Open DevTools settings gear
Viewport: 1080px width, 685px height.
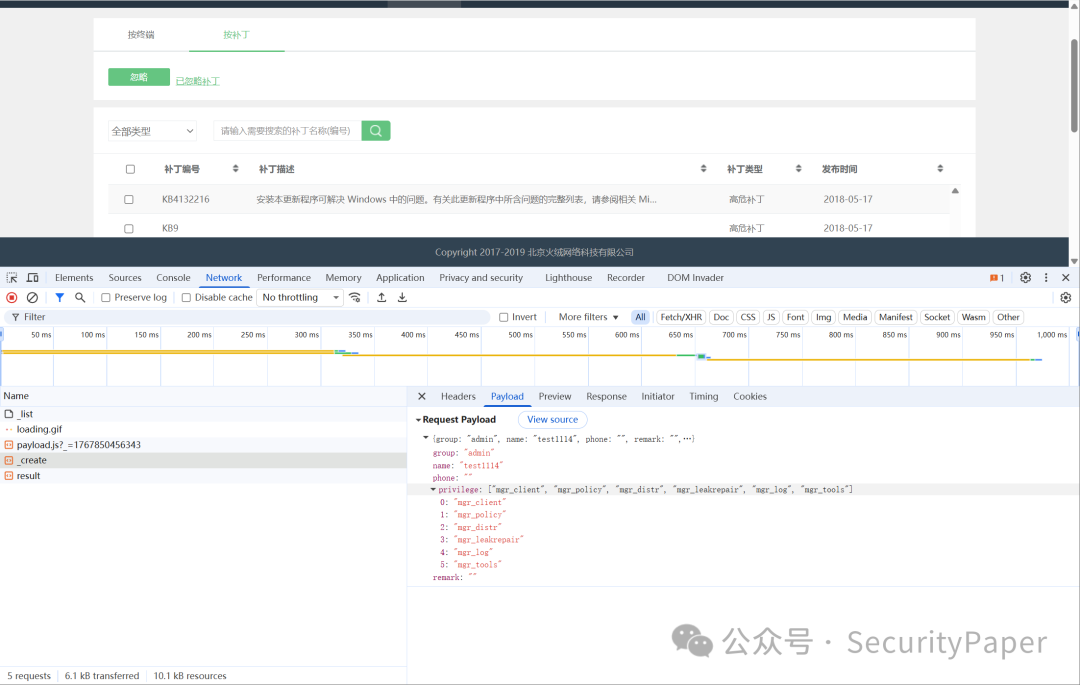(1026, 277)
